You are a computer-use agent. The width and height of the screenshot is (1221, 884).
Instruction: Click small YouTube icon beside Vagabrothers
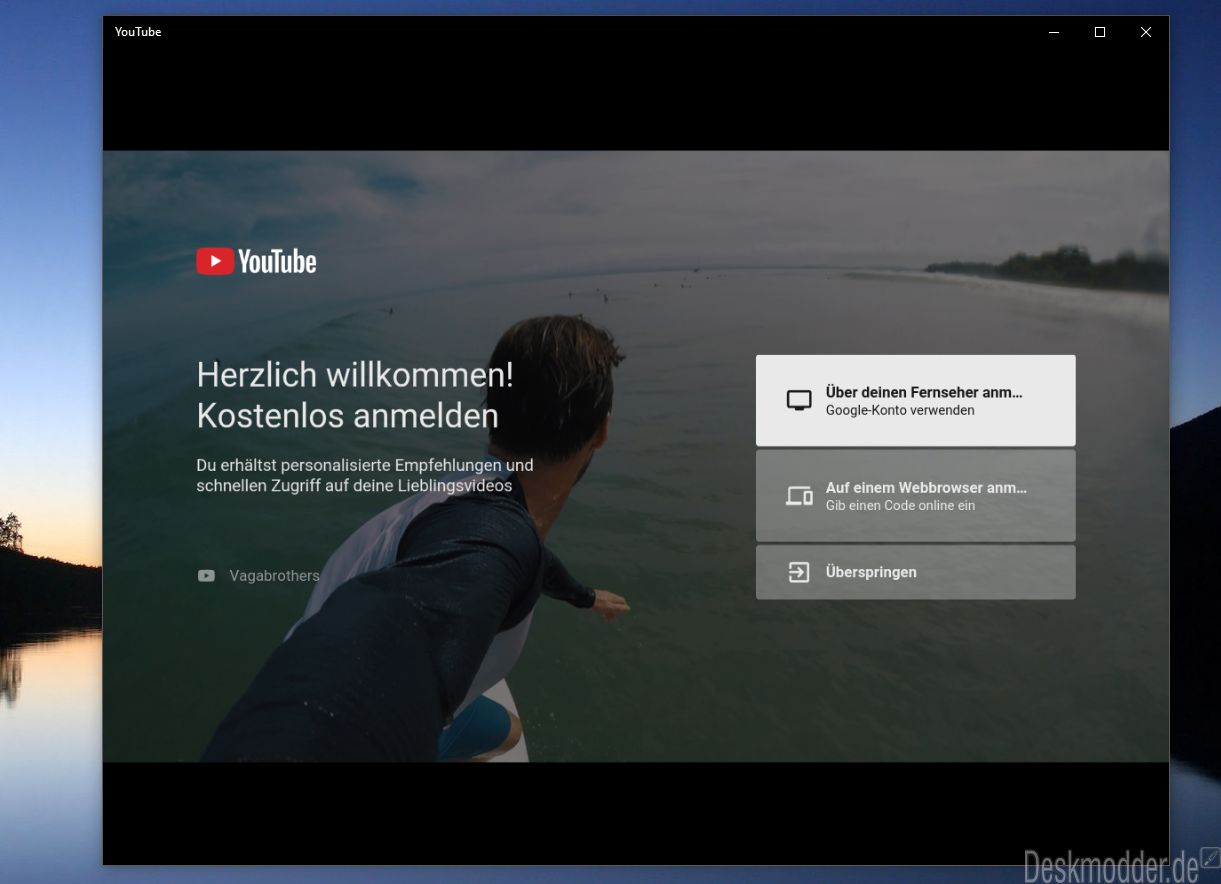pos(206,576)
